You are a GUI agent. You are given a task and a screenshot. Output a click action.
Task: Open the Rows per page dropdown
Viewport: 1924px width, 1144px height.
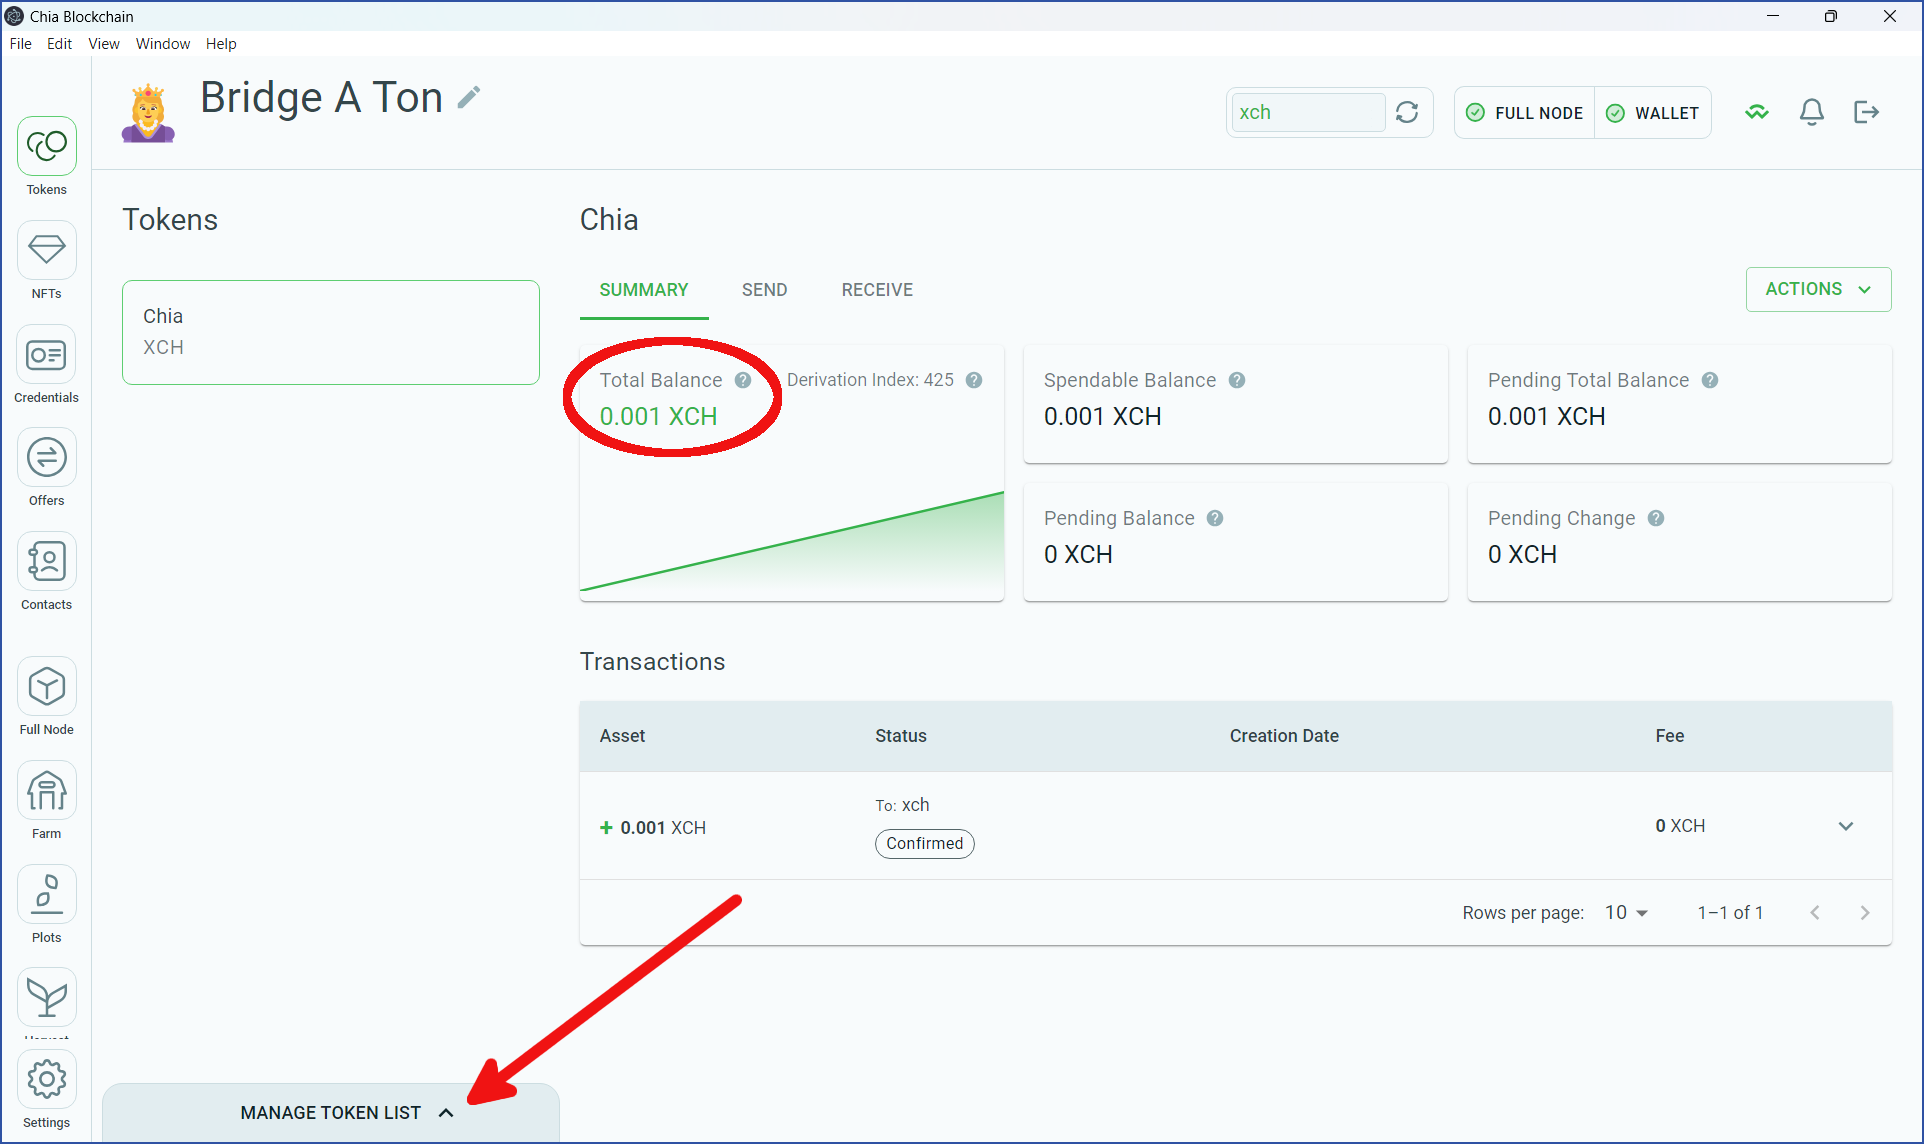point(1626,912)
